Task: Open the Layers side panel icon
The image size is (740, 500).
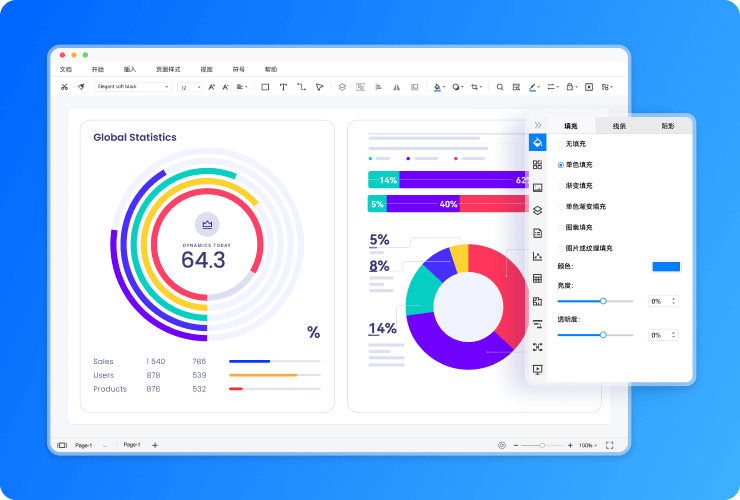Action: pyautogui.click(x=538, y=210)
